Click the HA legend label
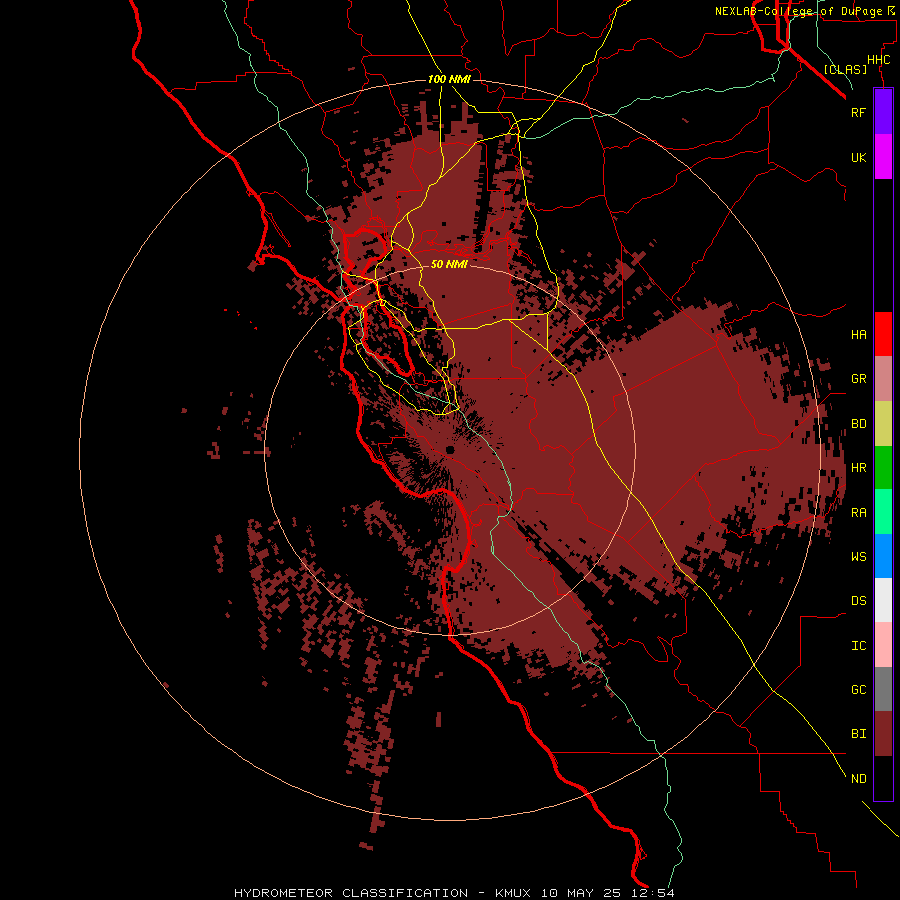 (858, 335)
